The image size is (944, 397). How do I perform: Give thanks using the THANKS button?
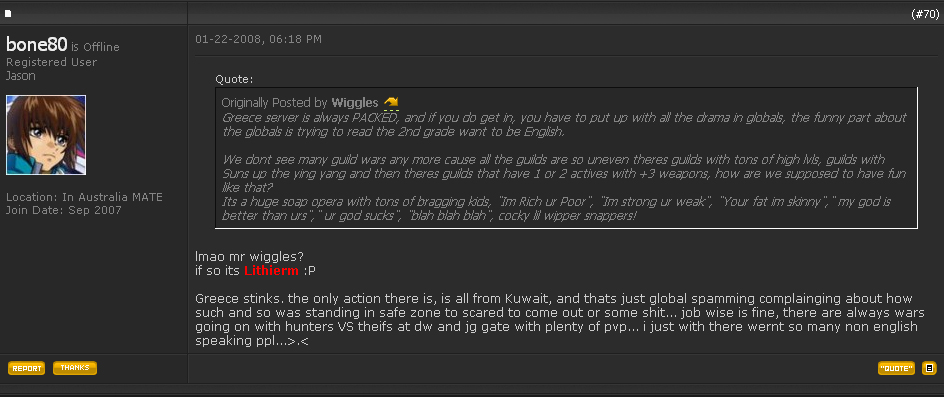[75, 367]
